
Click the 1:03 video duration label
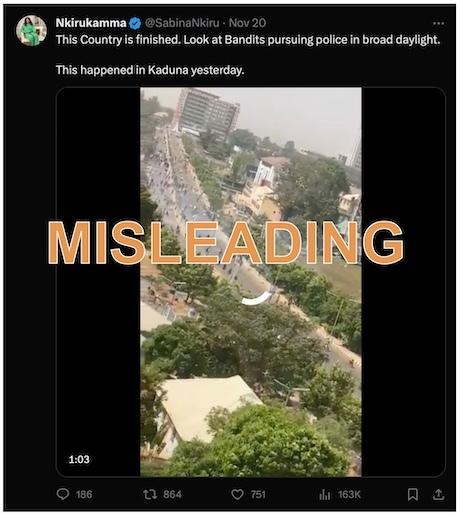point(79,459)
